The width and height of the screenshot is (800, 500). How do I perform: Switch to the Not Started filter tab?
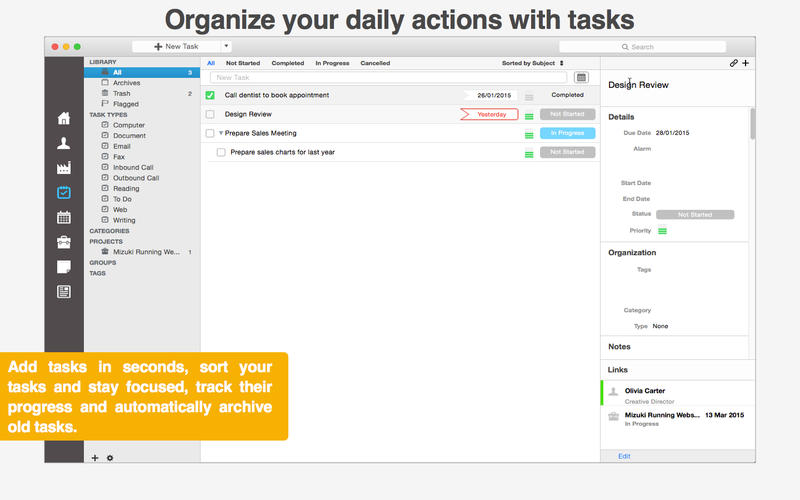pyautogui.click(x=243, y=63)
